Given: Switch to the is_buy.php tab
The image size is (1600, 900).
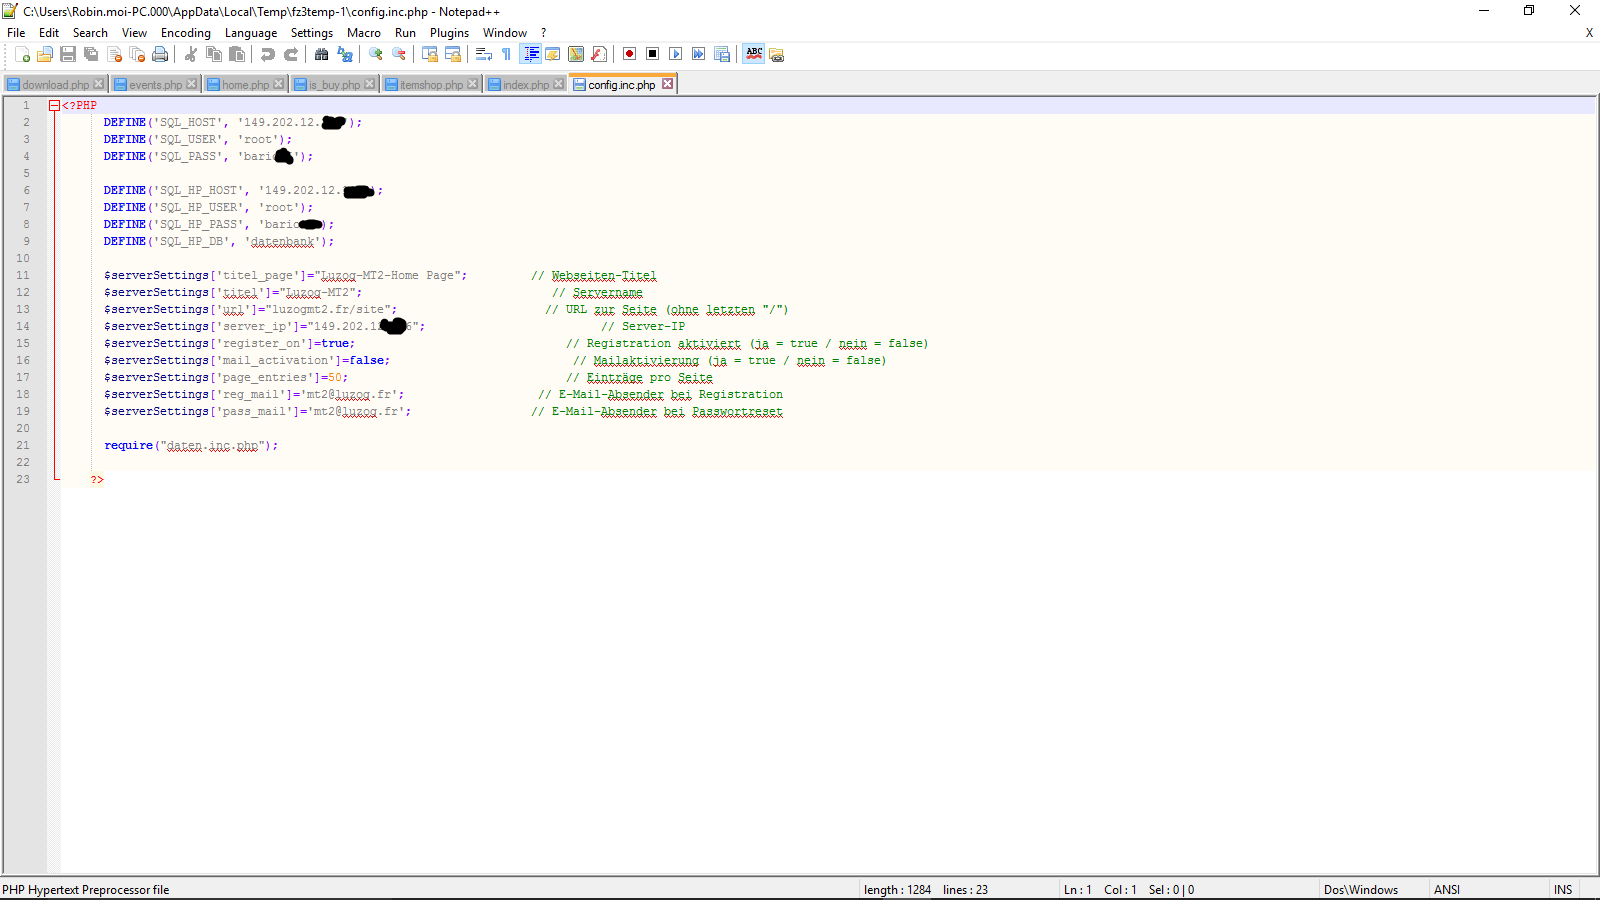Looking at the screenshot, I should tap(335, 85).
